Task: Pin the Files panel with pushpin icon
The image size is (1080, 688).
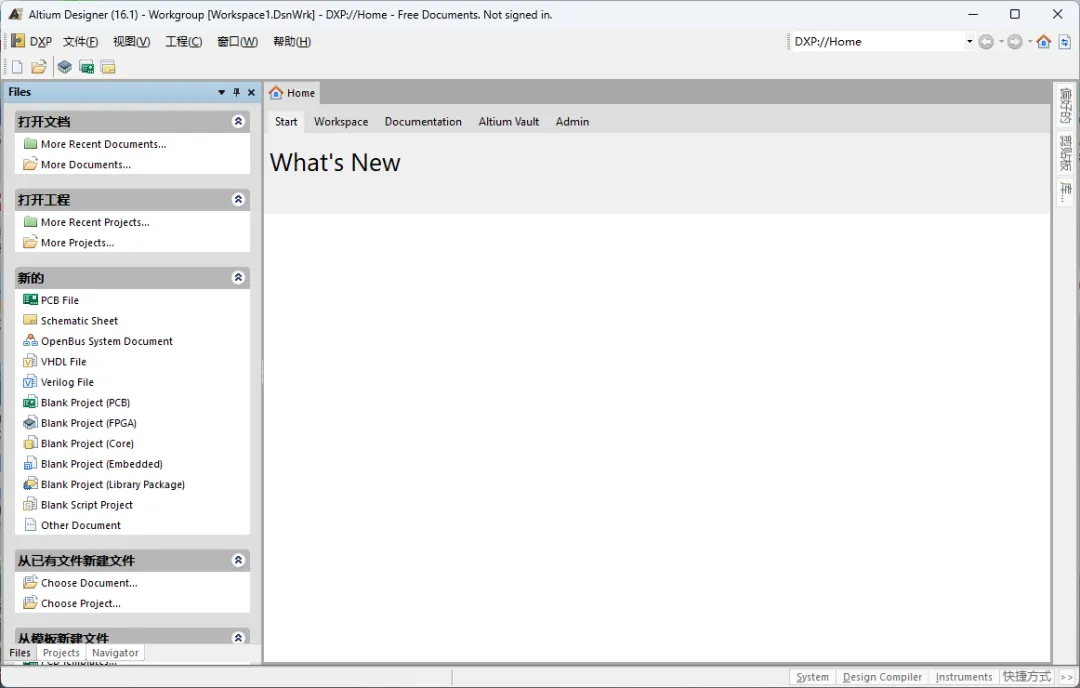Action: 236,92
